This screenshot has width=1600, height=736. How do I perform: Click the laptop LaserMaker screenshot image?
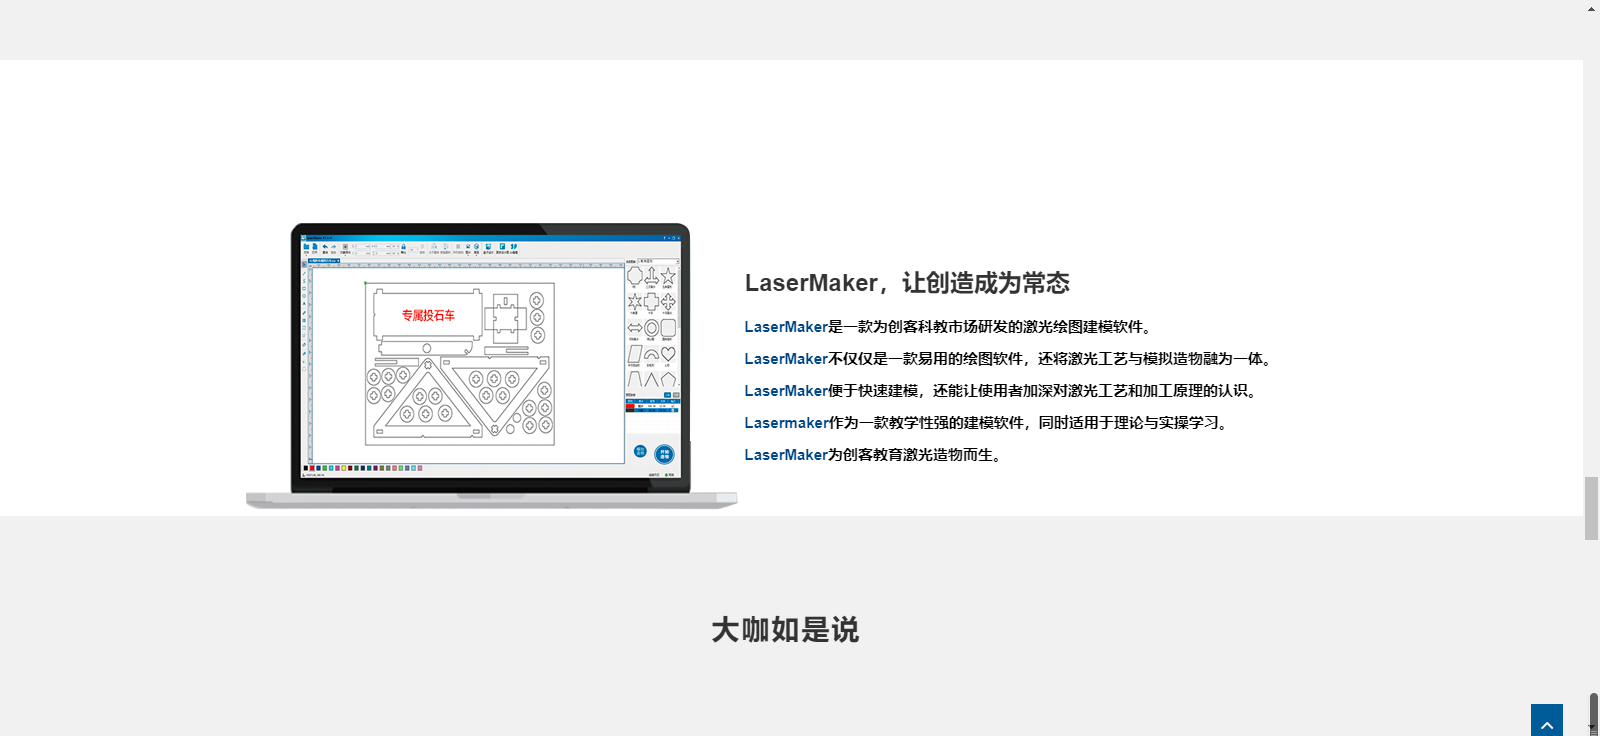492,366
